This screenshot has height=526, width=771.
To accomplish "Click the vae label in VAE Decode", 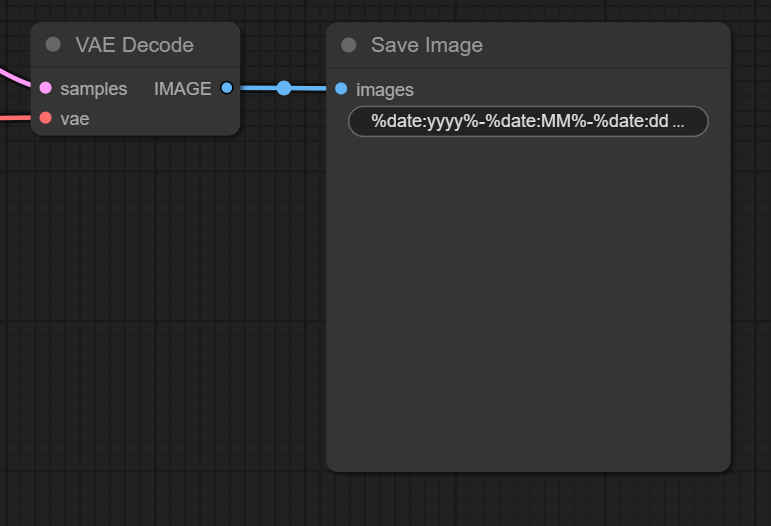I will pyautogui.click(x=75, y=119).
